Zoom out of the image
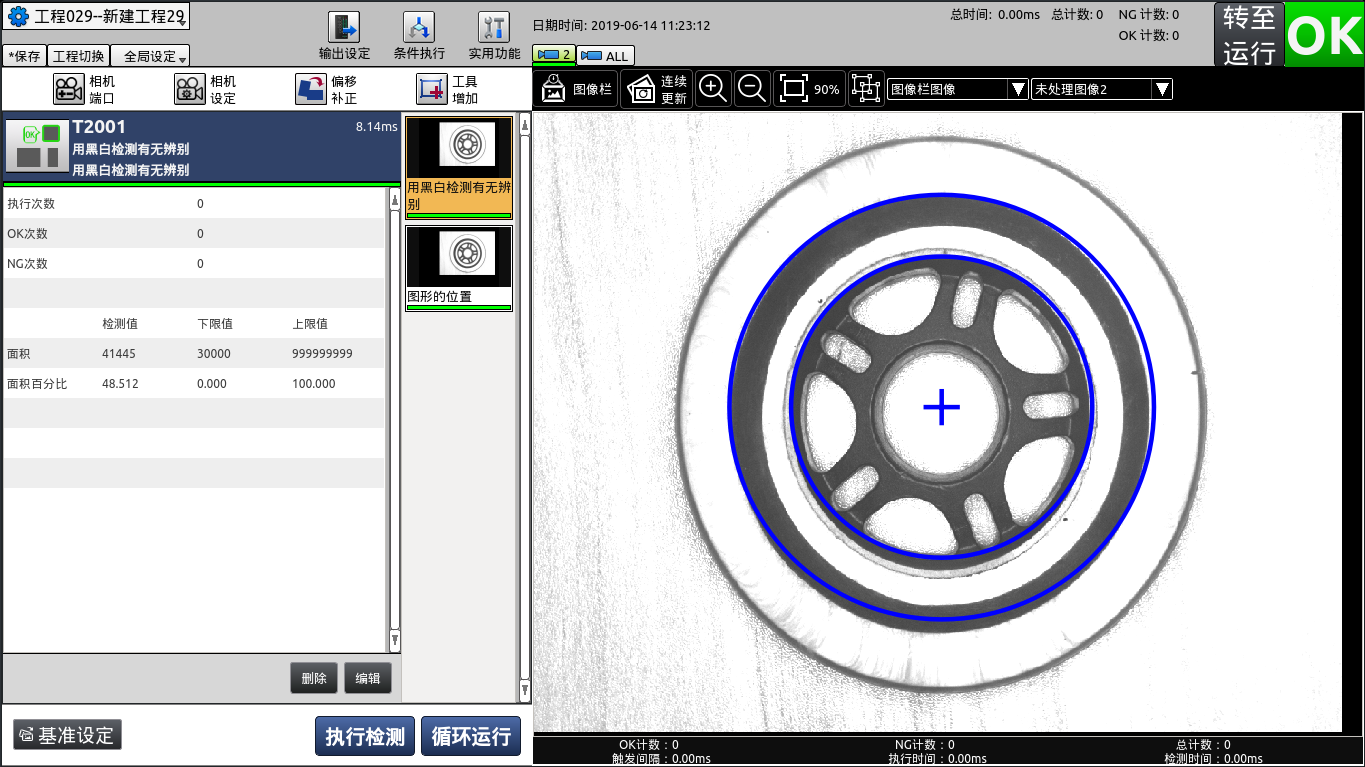Image resolution: width=1365 pixels, height=767 pixels. (x=752, y=89)
